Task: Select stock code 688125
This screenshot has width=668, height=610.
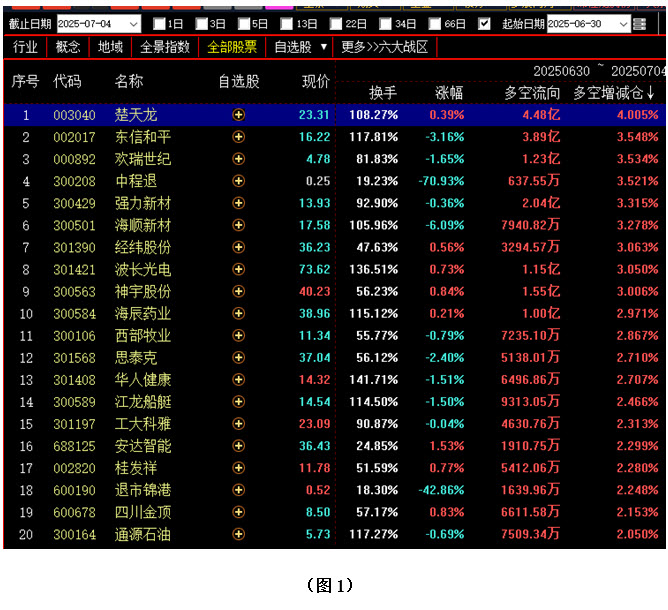Action: 75,446
